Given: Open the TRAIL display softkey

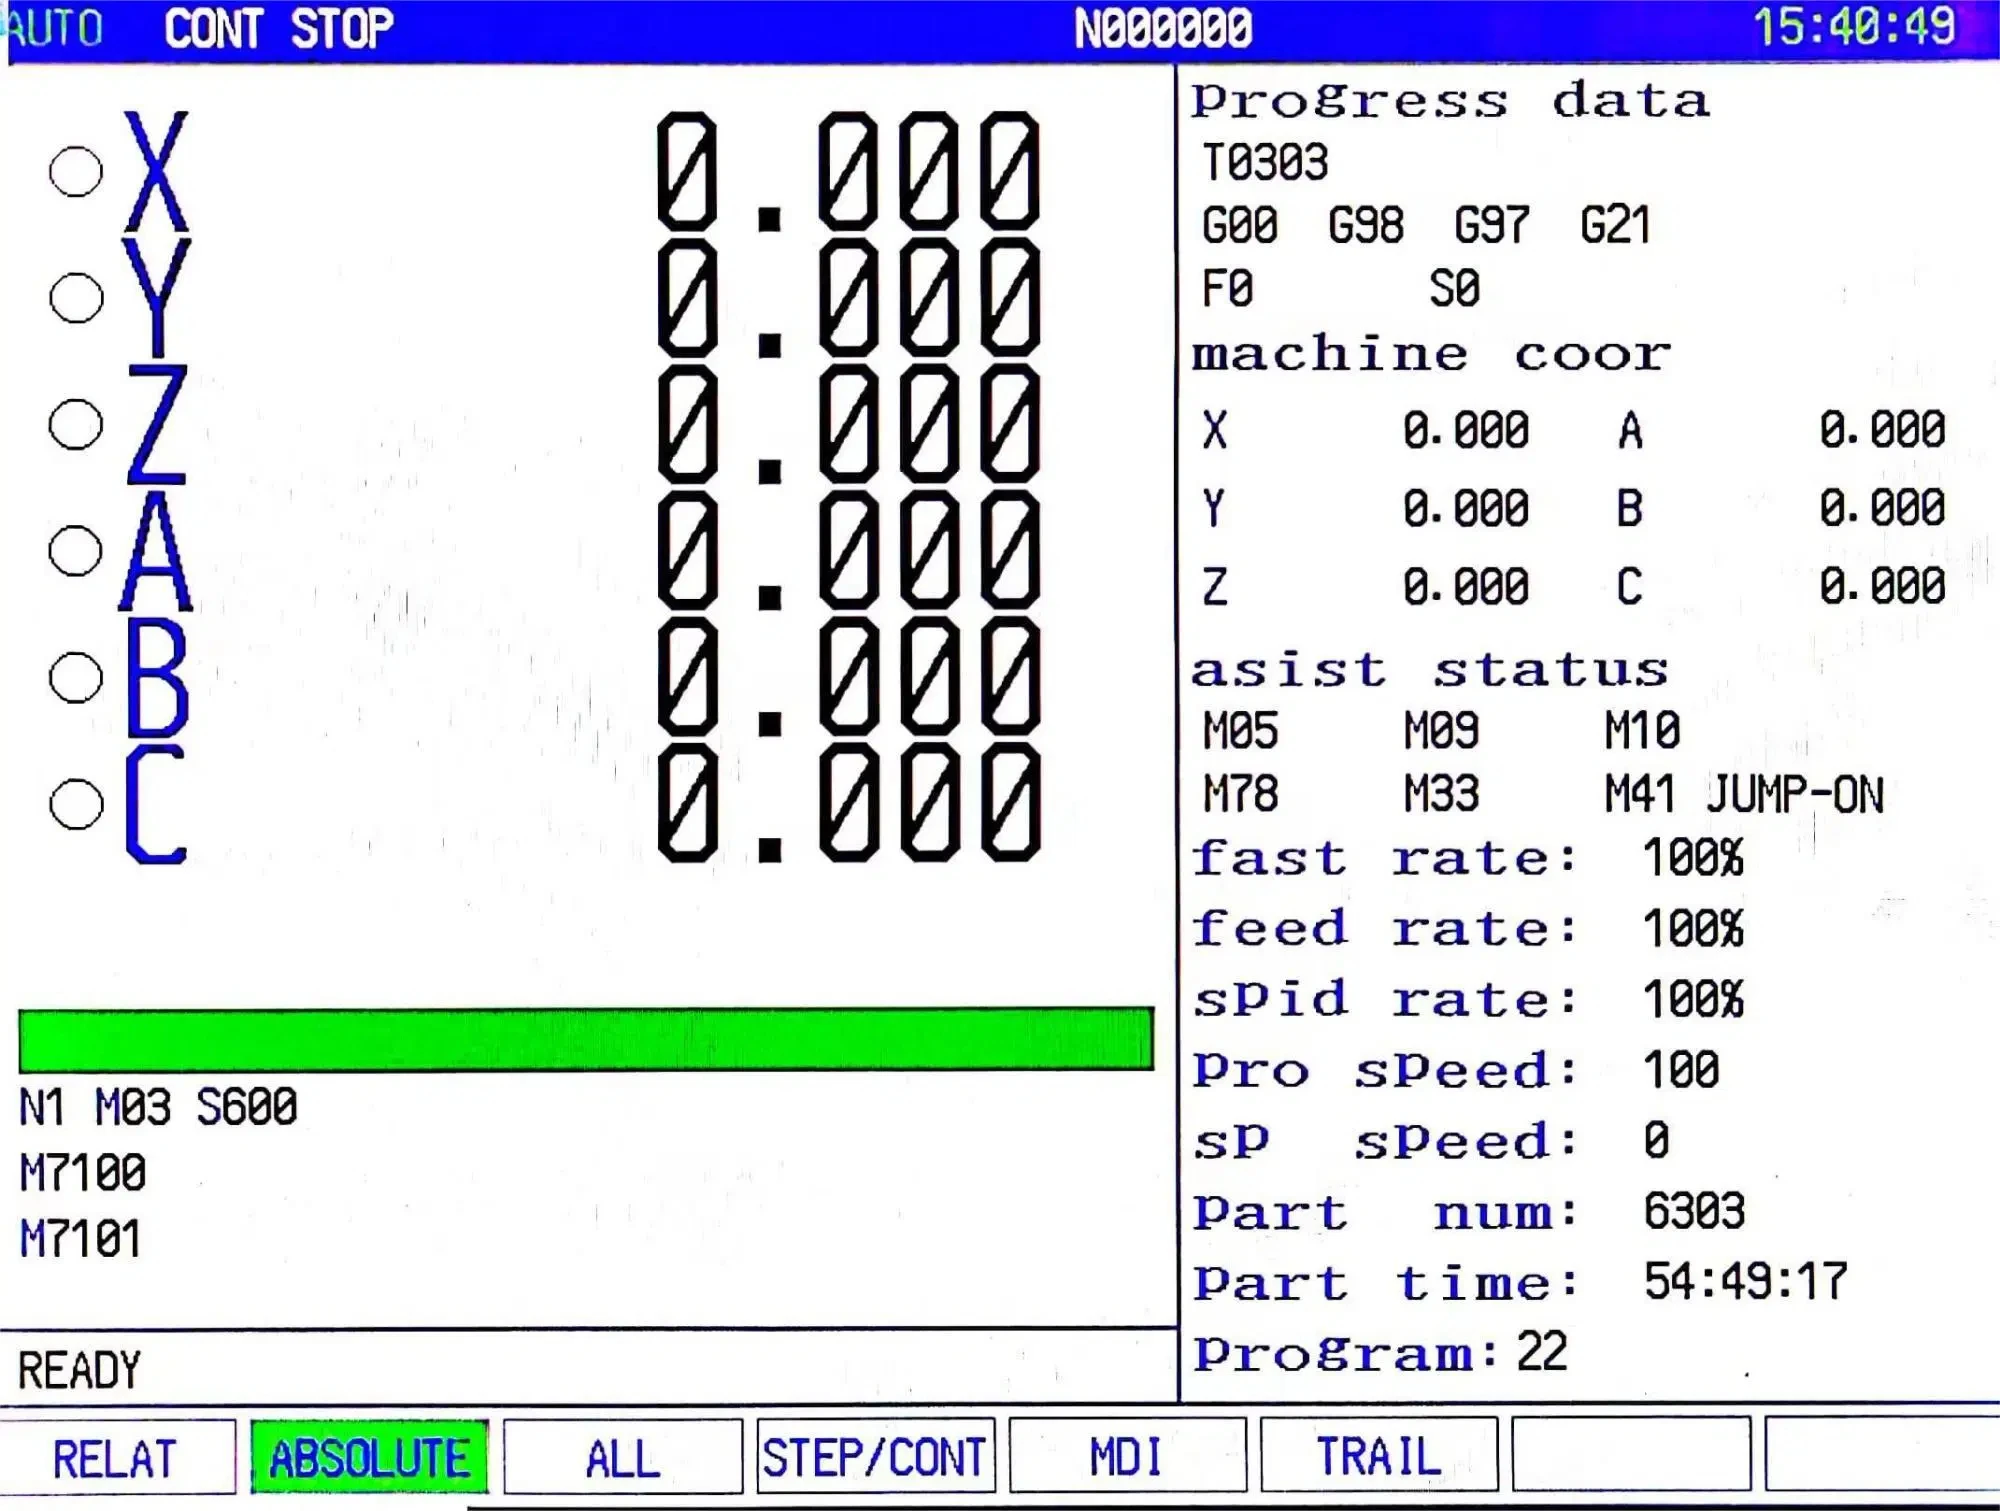Looking at the screenshot, I should pyautogui.click(x=1379, y=1457).
